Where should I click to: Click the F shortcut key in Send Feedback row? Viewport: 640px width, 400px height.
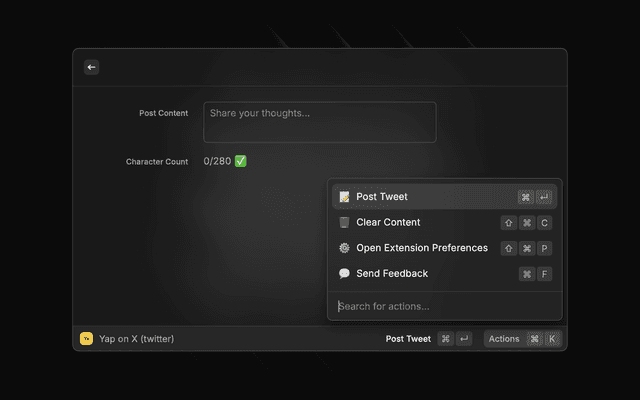coord(544,274)
